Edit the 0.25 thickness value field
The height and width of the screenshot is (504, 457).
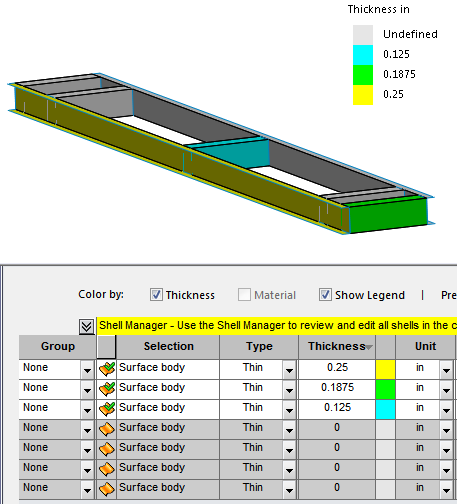pos(337,370)
